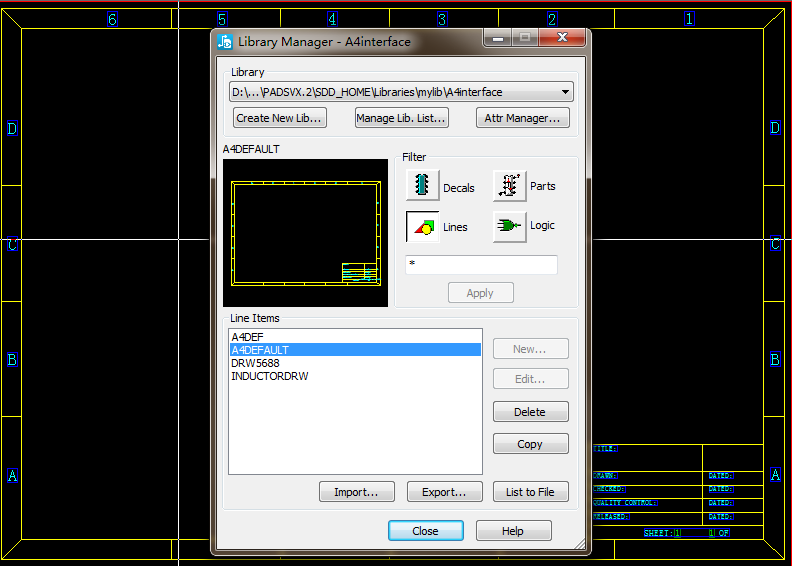Select A4DEF in Line Items

pyautogui.click(x=355, y=337)
